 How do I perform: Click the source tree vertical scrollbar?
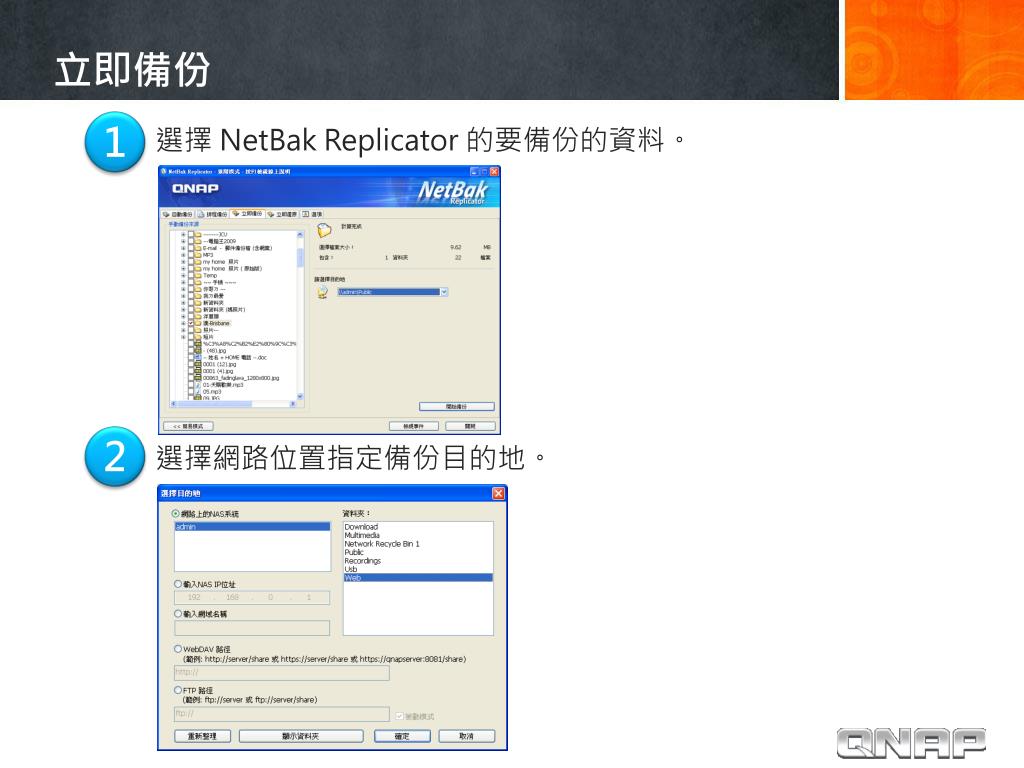pos(300,315)
